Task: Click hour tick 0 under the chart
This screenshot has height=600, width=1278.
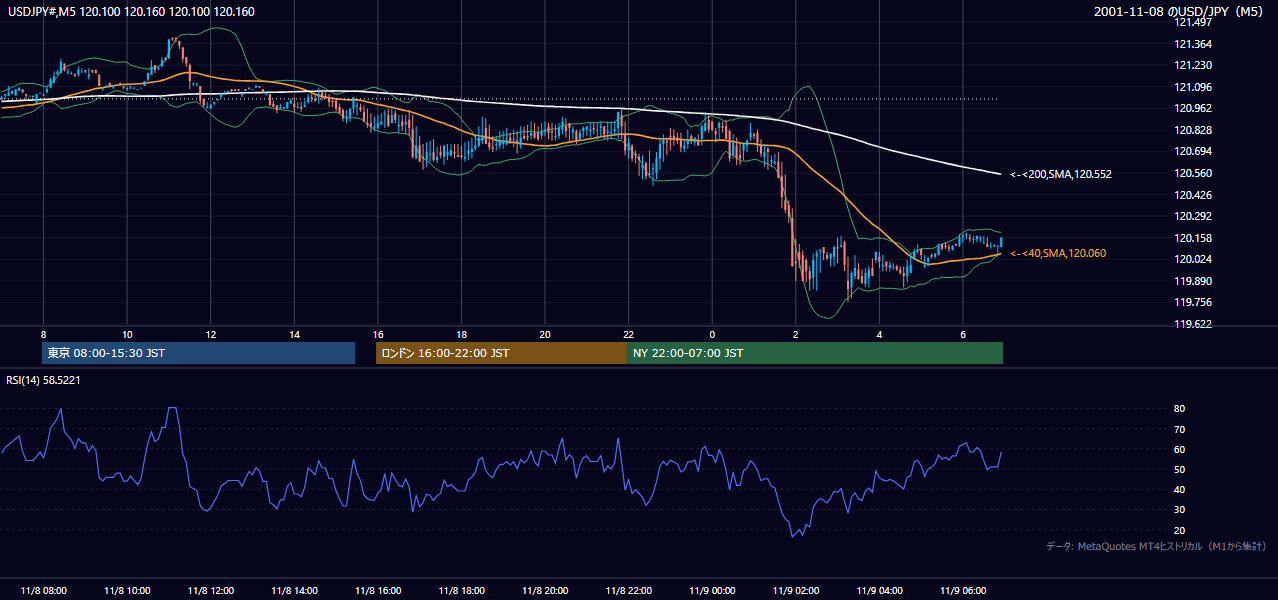Action: [x=712, y=334]
